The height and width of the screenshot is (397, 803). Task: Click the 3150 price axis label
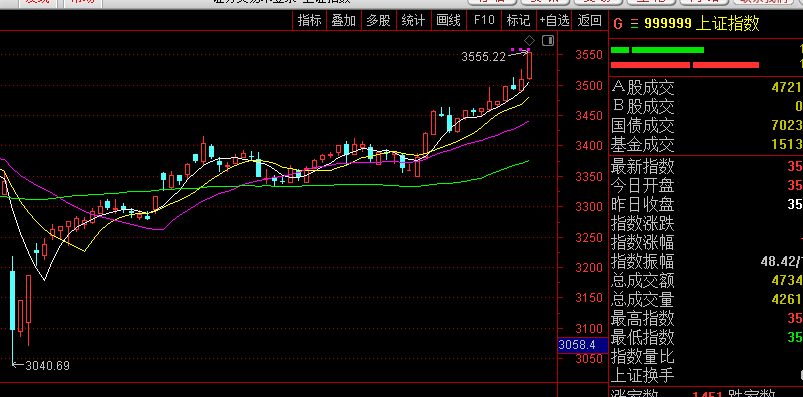coord(589,298)
